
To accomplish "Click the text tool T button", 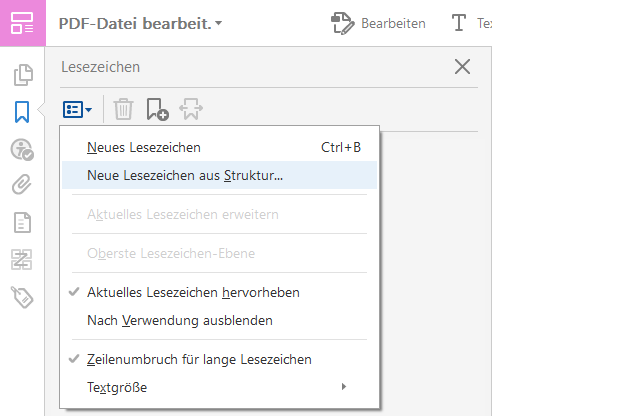I will pos(461,23).
